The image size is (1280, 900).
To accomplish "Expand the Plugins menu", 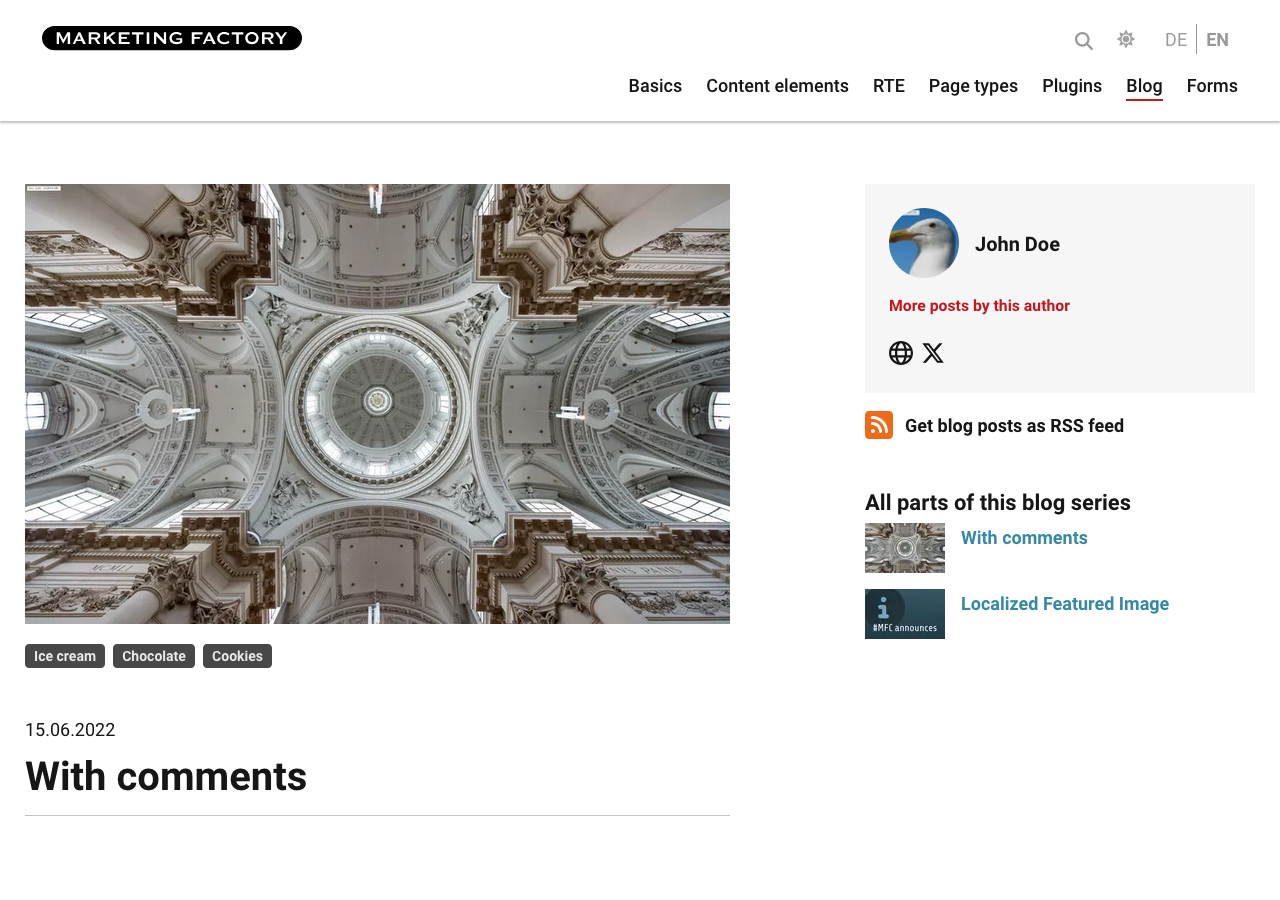I will coord(1072,86).
